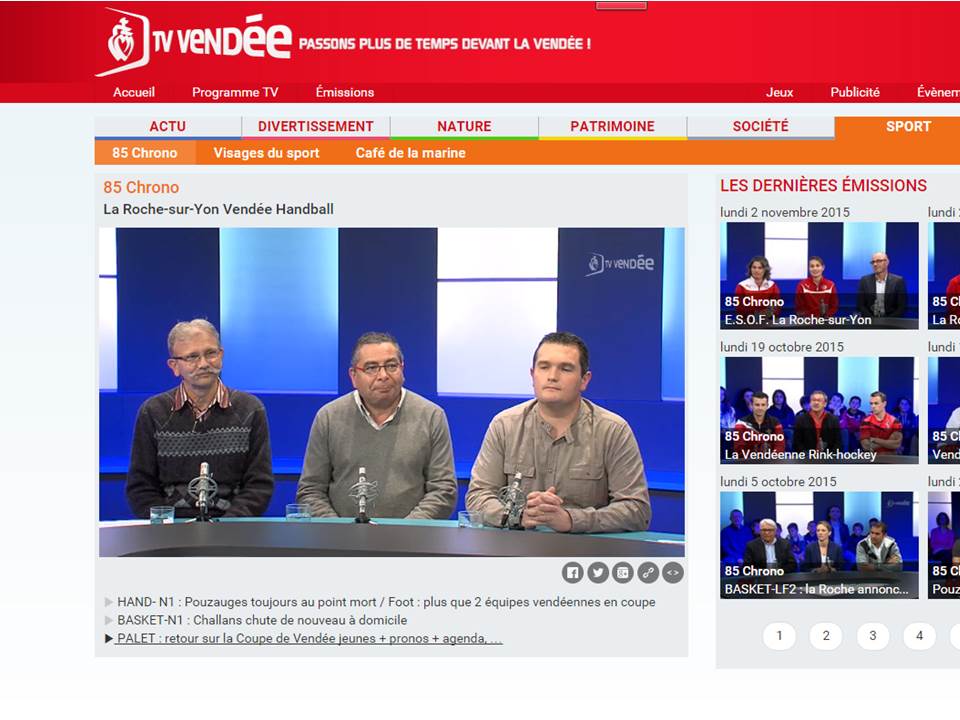Open the Jeux menu item
The image size is (960, 720).
(x=779, y=92)
